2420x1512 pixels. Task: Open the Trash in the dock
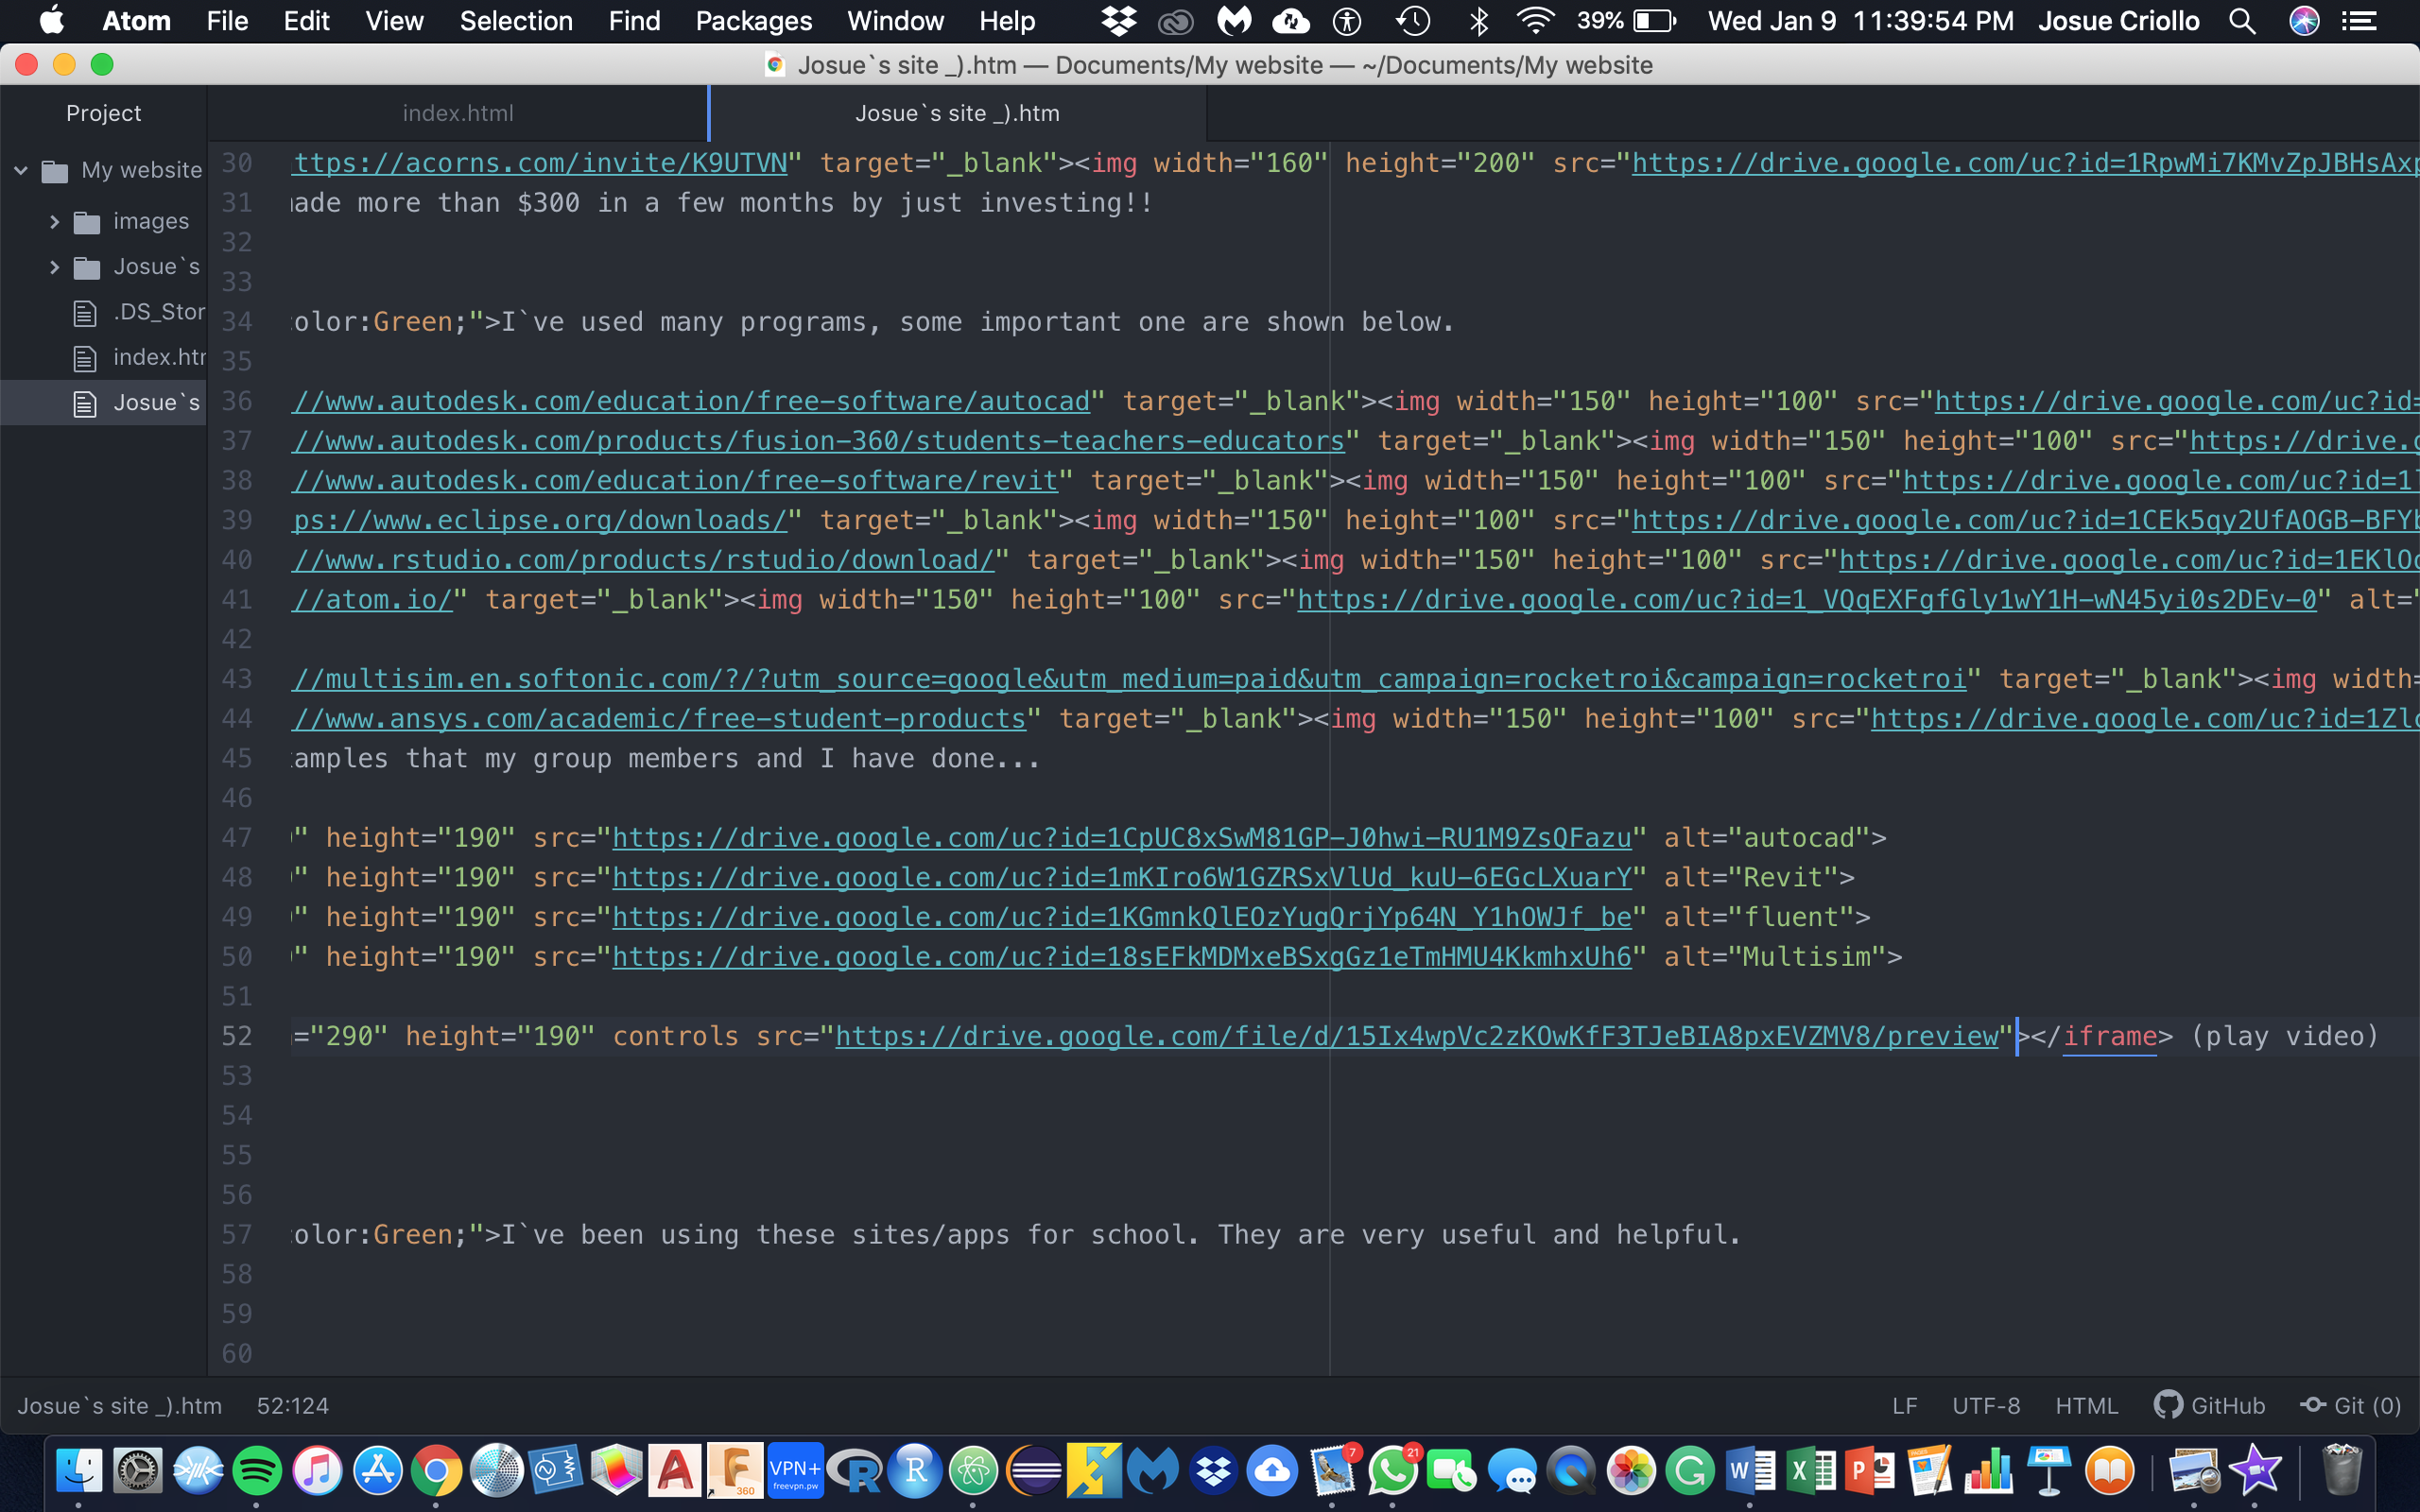(x=2342, y=1470)
